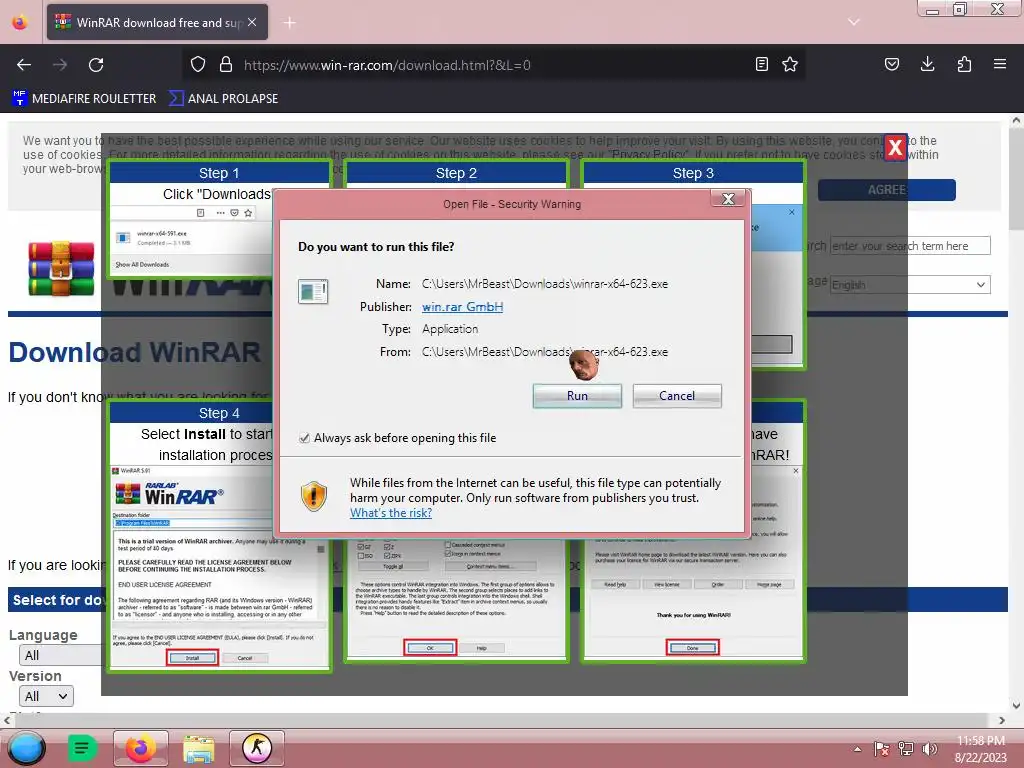The width and height of the screenshot is (1024, 768).
Task: Click the search term input field
Action: [x=910, y=246]
